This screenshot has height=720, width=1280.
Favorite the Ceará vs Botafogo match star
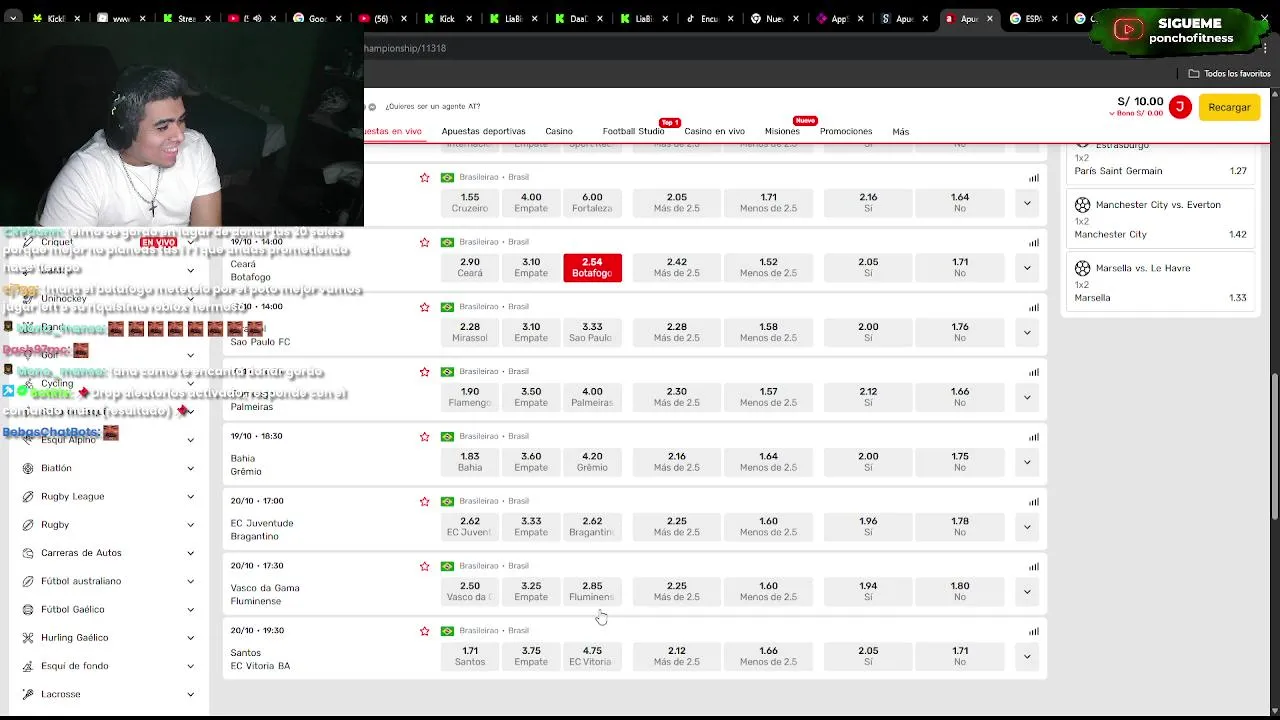click(x=424, y=242)
